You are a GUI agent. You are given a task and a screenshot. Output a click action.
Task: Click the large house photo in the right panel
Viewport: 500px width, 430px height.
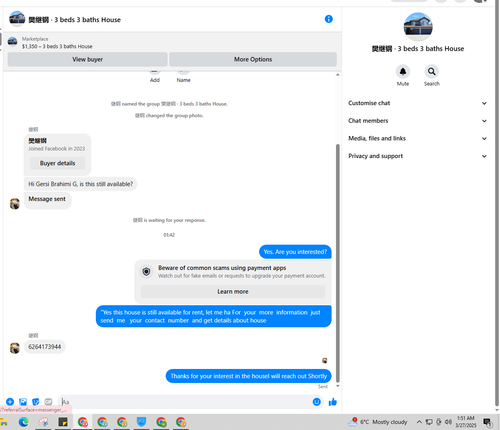pyautogui.click(x=418, y=27)
